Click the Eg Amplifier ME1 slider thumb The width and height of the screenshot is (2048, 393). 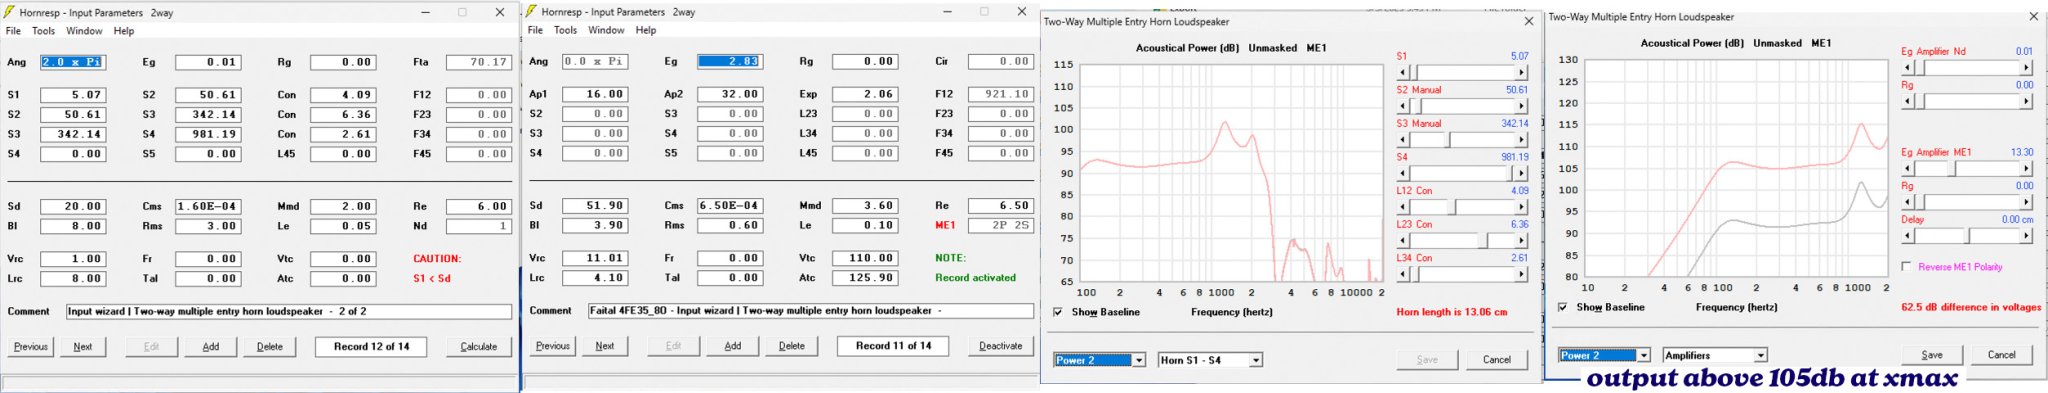click(x=1950, y=169)
